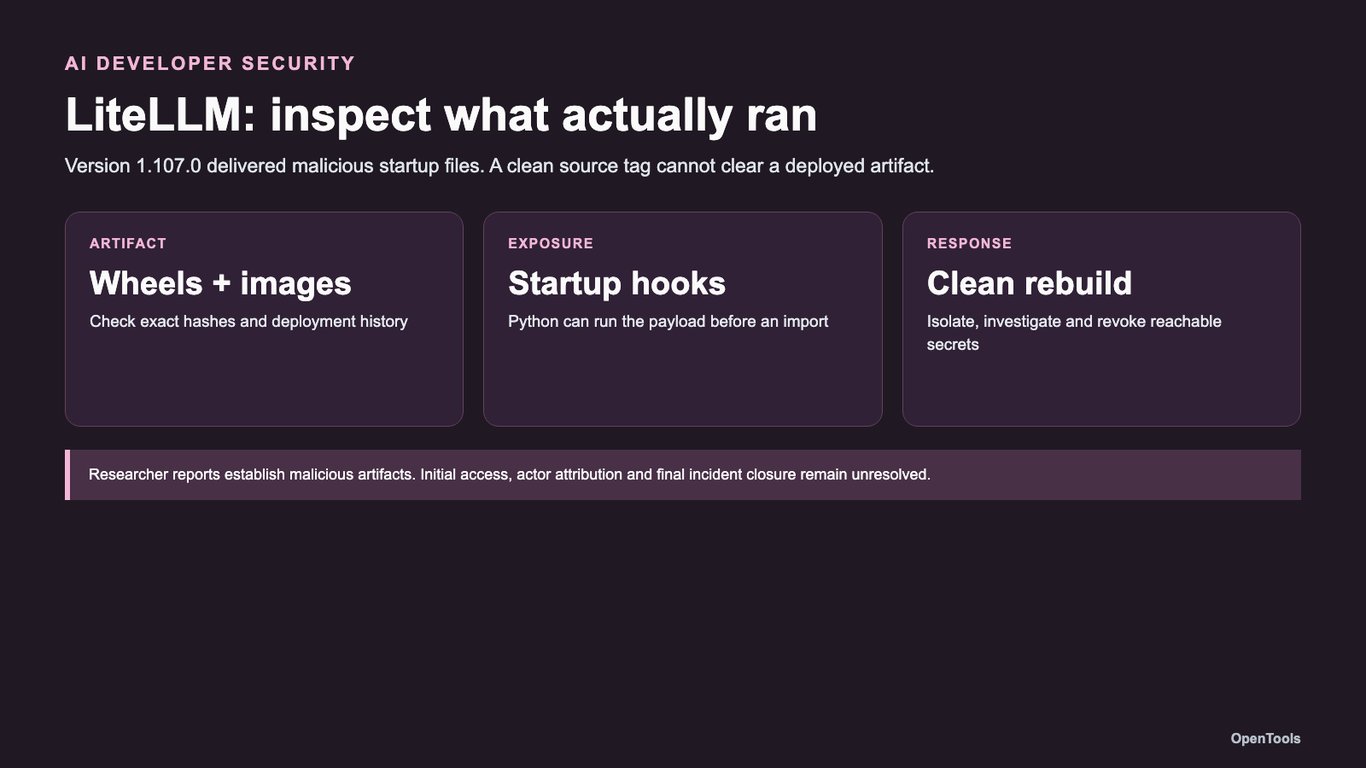Click the 'OpenTools' footer brand text

click(1266, 738)
